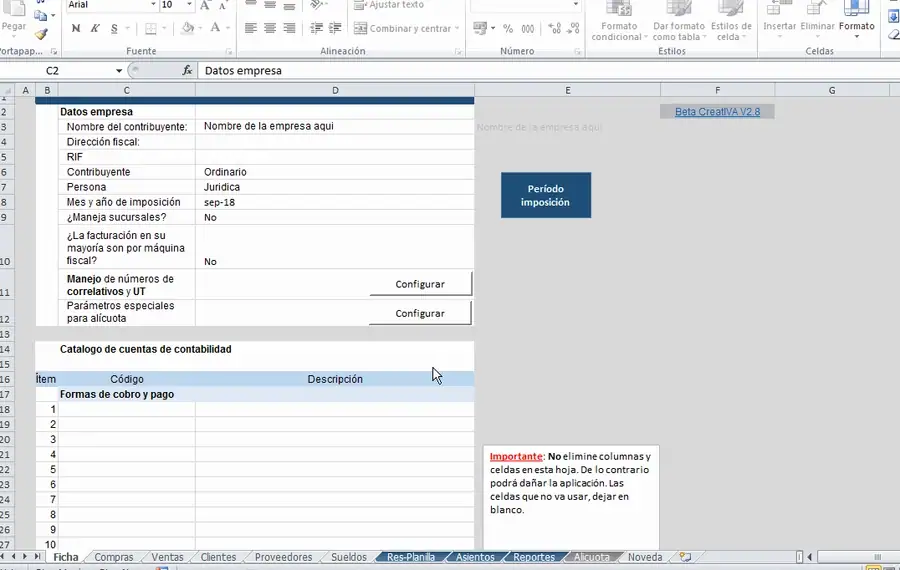This screenshot has height=570, width=900.
Task: Open Estilos de celda menu
Action: click(x=731, y=21)
